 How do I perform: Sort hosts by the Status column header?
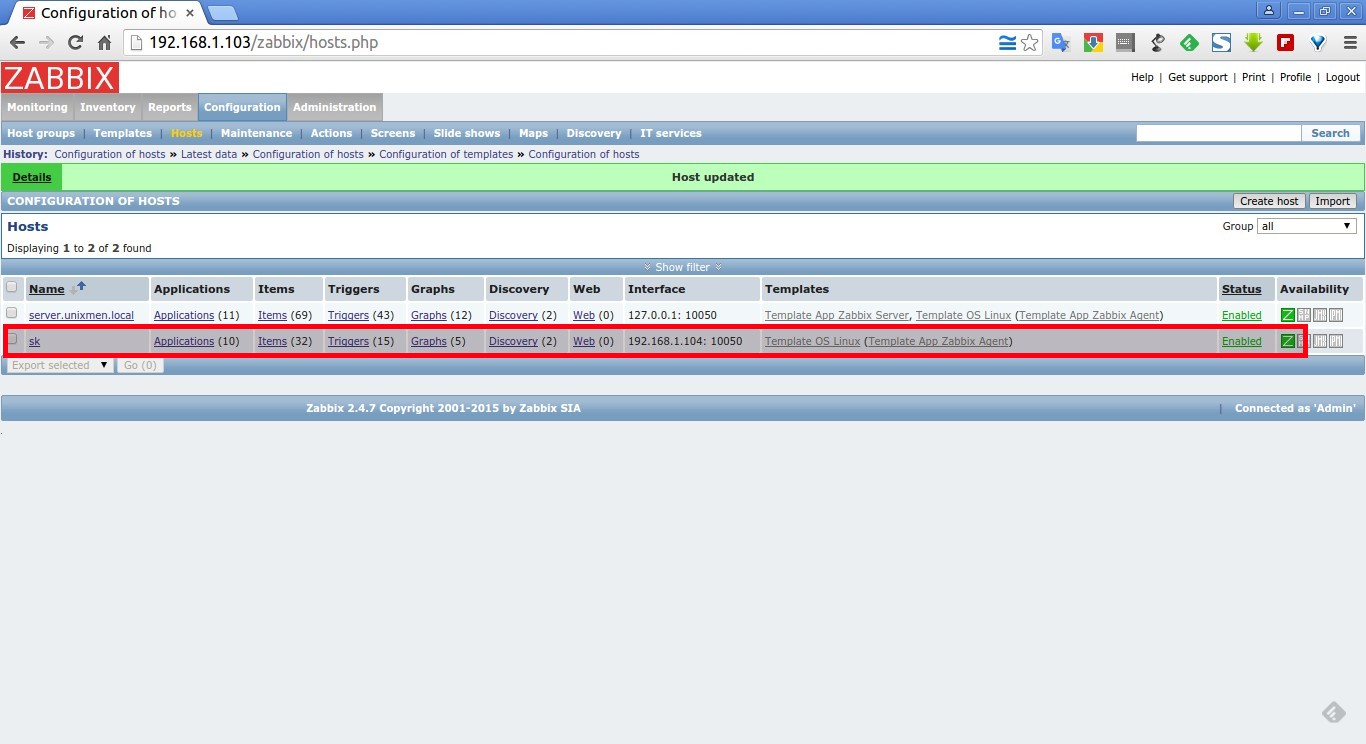(1241, 289)
